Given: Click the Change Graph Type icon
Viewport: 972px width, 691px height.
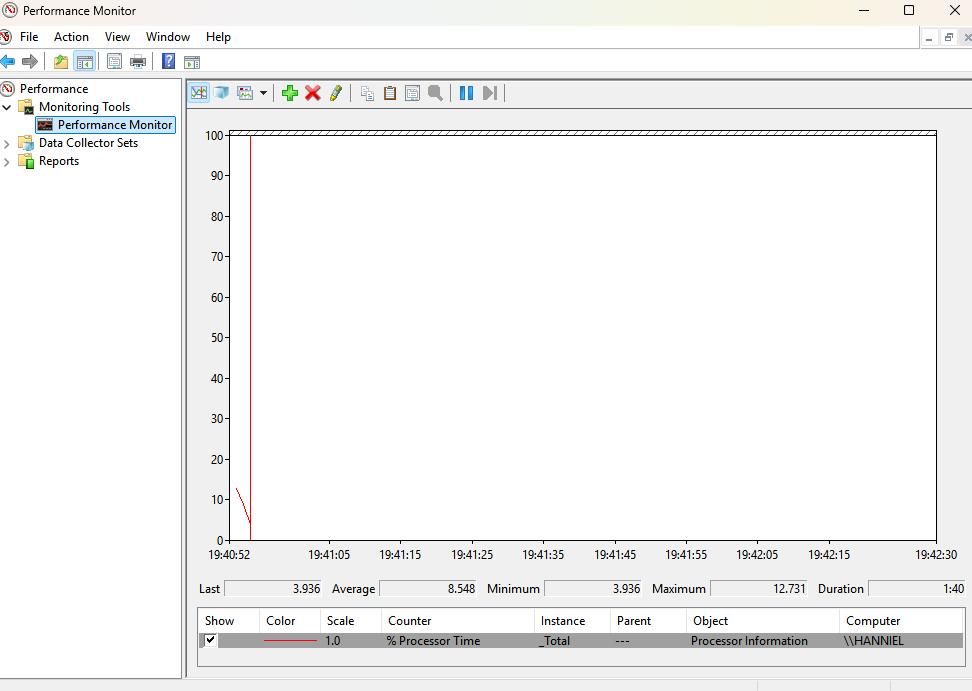Looking at the screenshot, I should 245,93.
